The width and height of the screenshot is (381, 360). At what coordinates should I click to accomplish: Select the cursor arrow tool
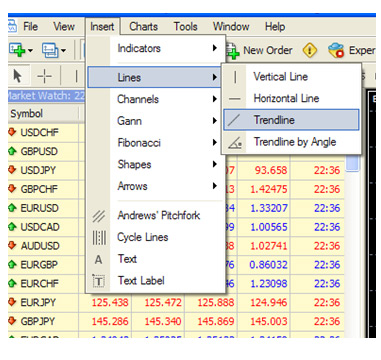[17, 77]
